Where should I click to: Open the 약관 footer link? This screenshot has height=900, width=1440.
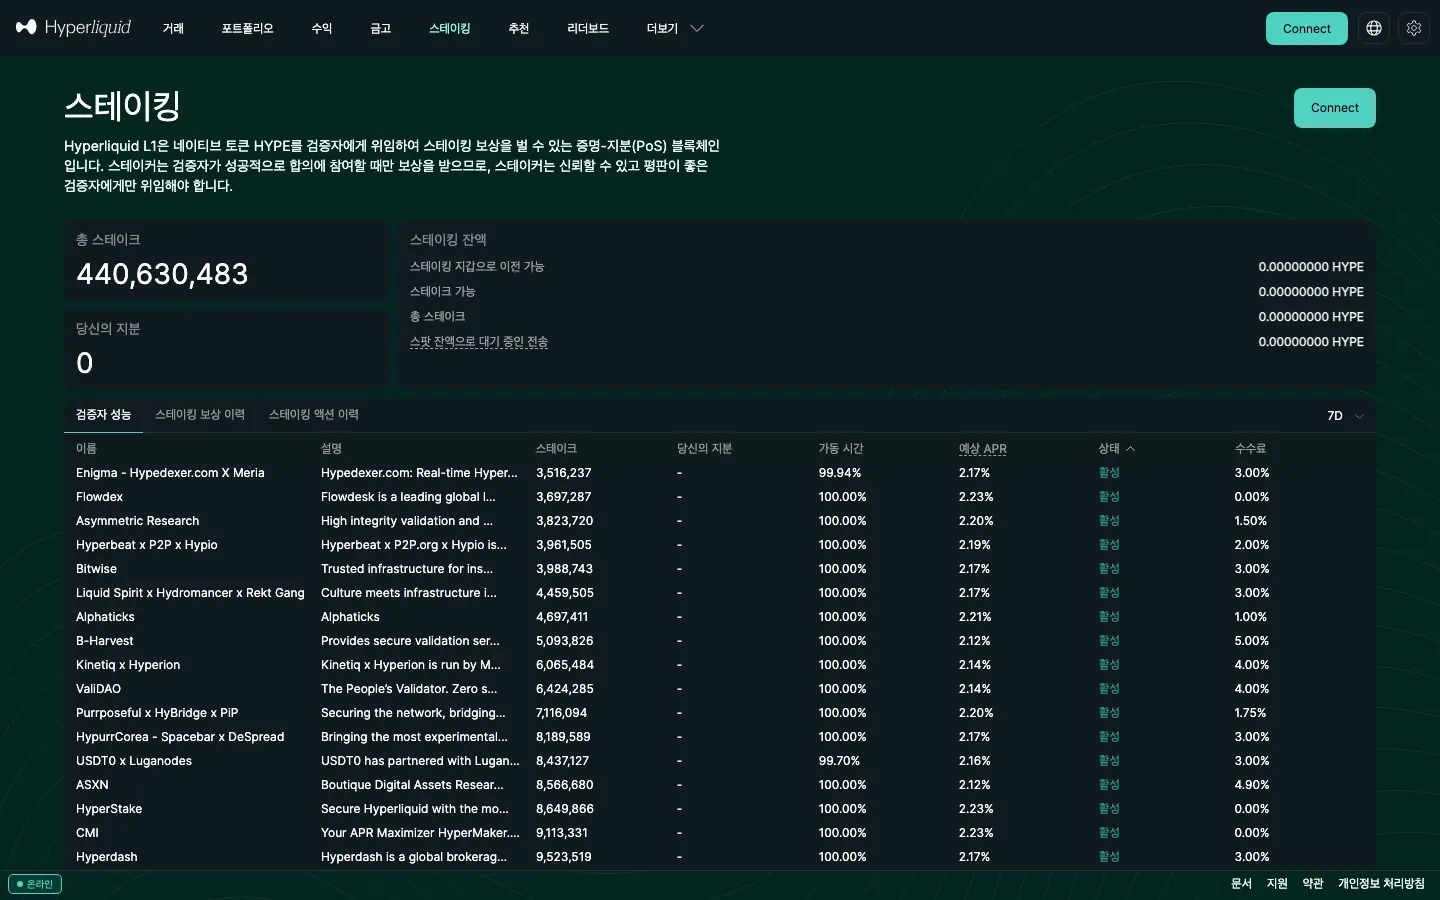pyautogui.click(x=1313, y=884)
